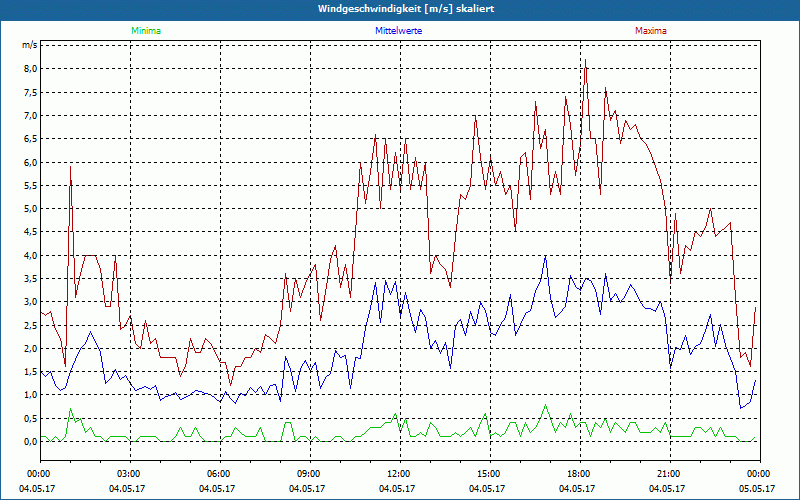Select the 15:00 time axis label
The height and width of the screenshot is (500, 800).
(x=489, y=473)
